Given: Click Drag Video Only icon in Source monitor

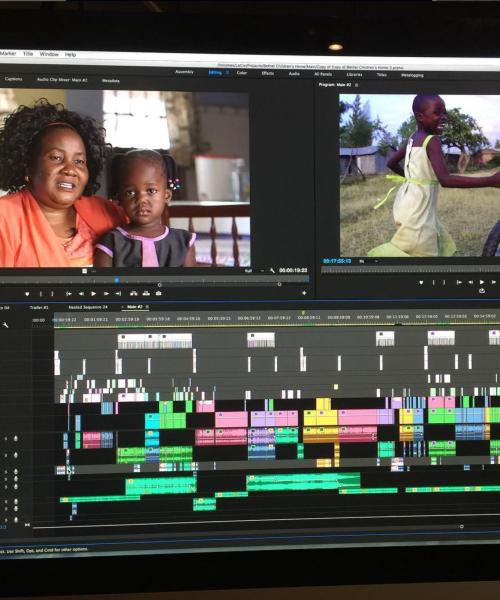Looking at the screenshot, I should pos(85,271).
